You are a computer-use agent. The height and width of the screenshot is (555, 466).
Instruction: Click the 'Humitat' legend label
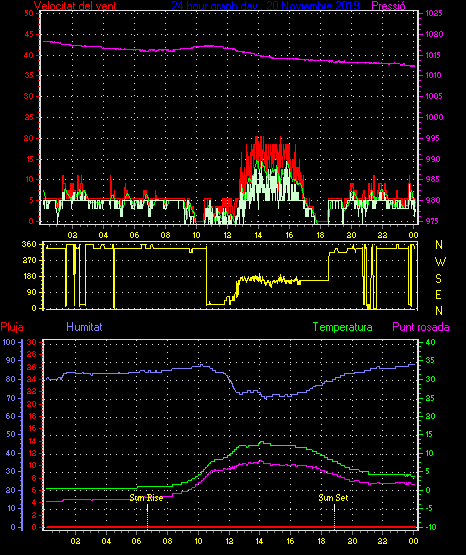click(84, 326)
